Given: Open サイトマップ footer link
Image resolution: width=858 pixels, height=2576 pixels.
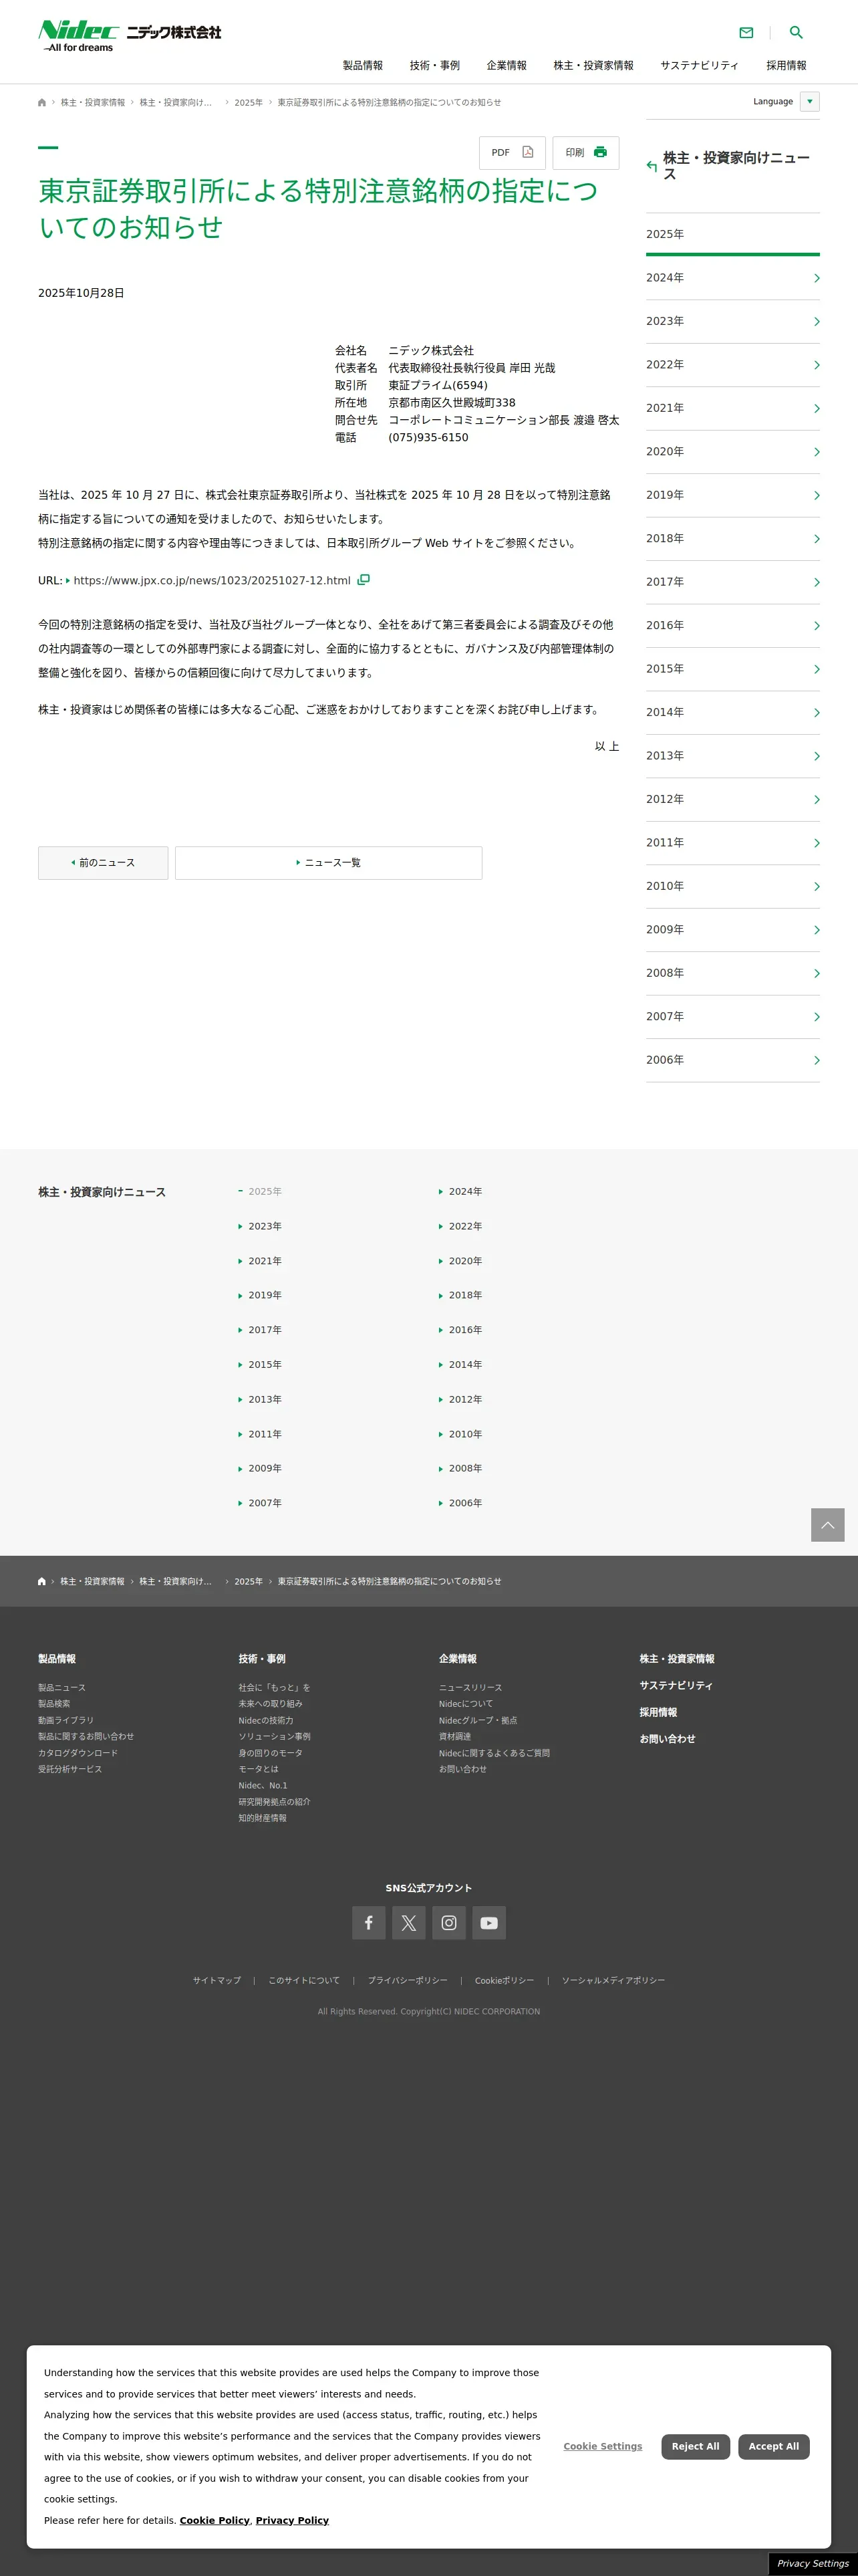Looking at the screenshot, I should (217, 1981).
